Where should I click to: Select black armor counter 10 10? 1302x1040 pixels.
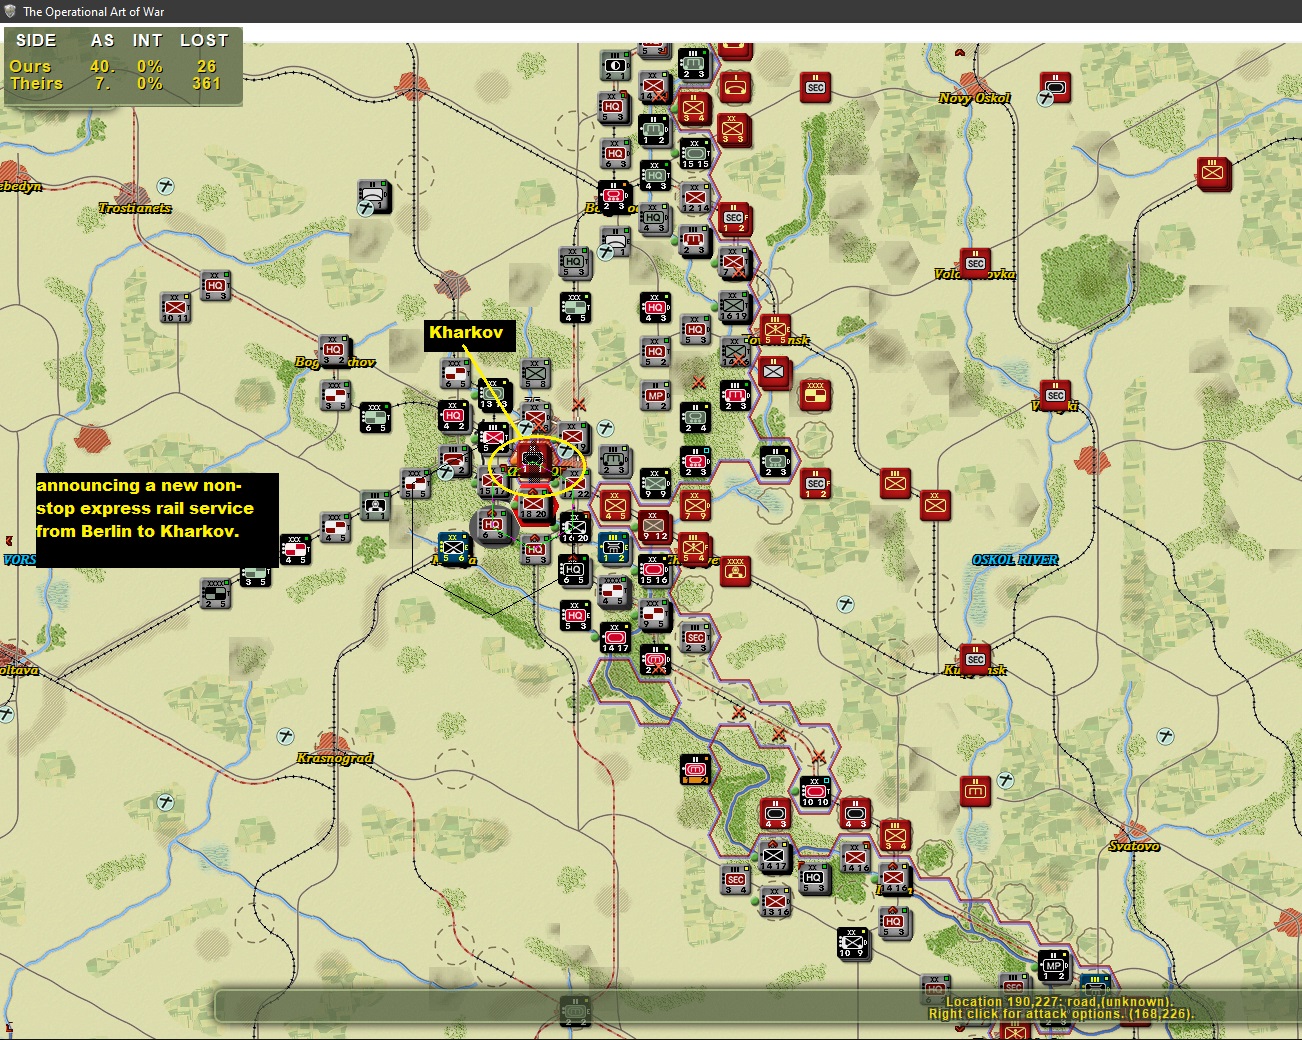pyautogui.click(x=815, y=791)
